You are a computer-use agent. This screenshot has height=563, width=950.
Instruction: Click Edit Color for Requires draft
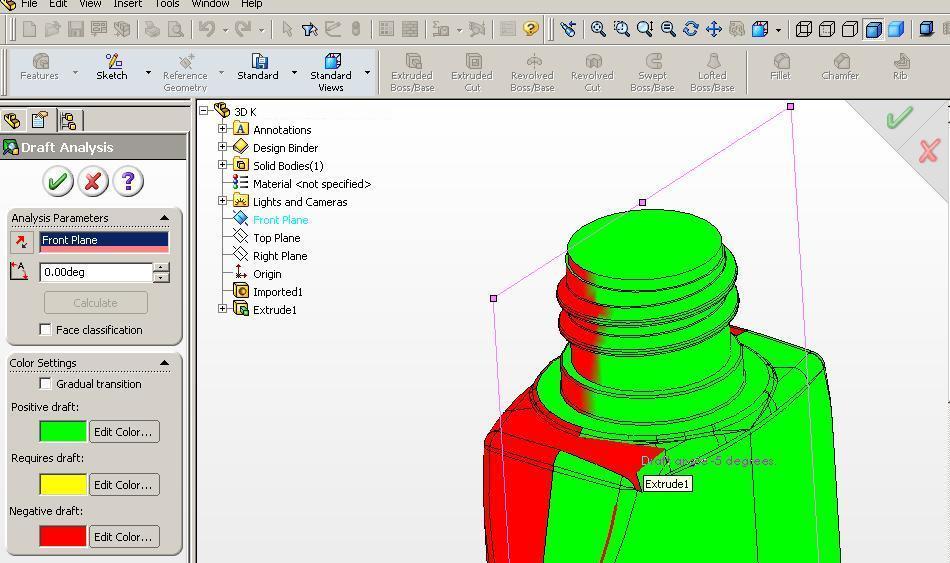click(x=124, y=485)
